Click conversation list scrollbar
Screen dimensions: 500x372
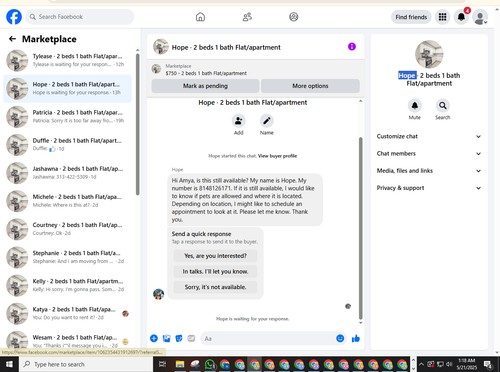[x=137, y=124]
